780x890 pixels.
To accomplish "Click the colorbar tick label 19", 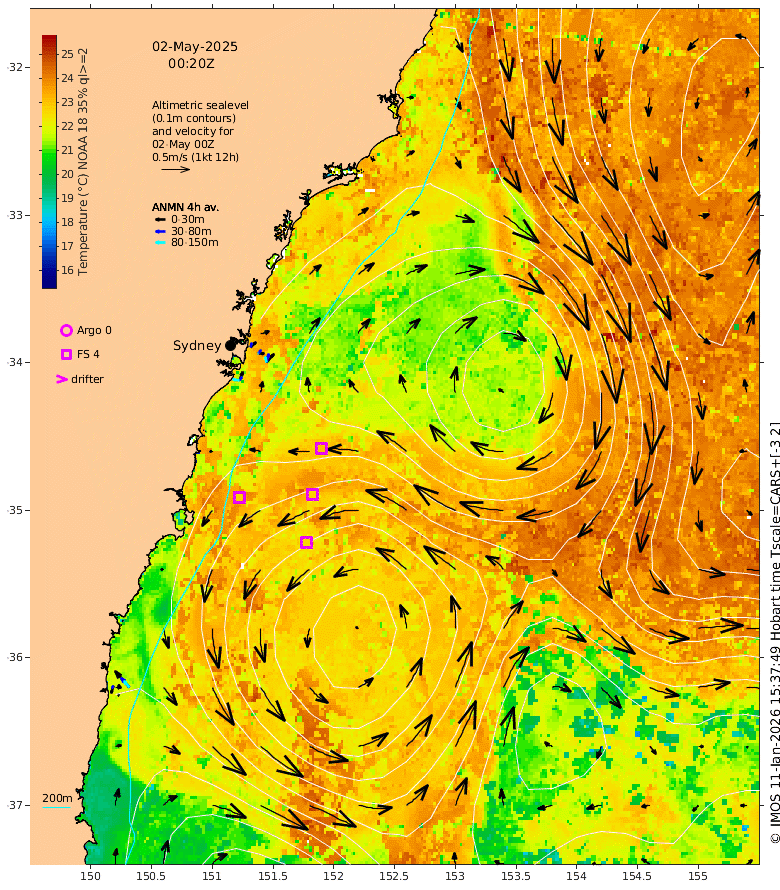I will 68,198.
